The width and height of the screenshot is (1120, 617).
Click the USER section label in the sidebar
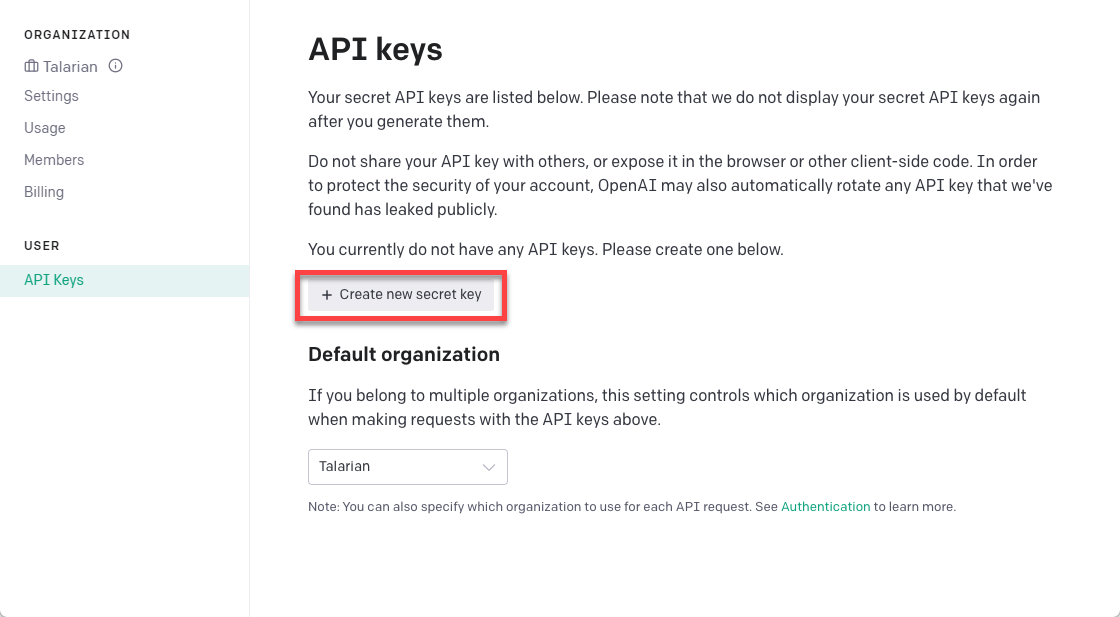[x=42, y=246]
